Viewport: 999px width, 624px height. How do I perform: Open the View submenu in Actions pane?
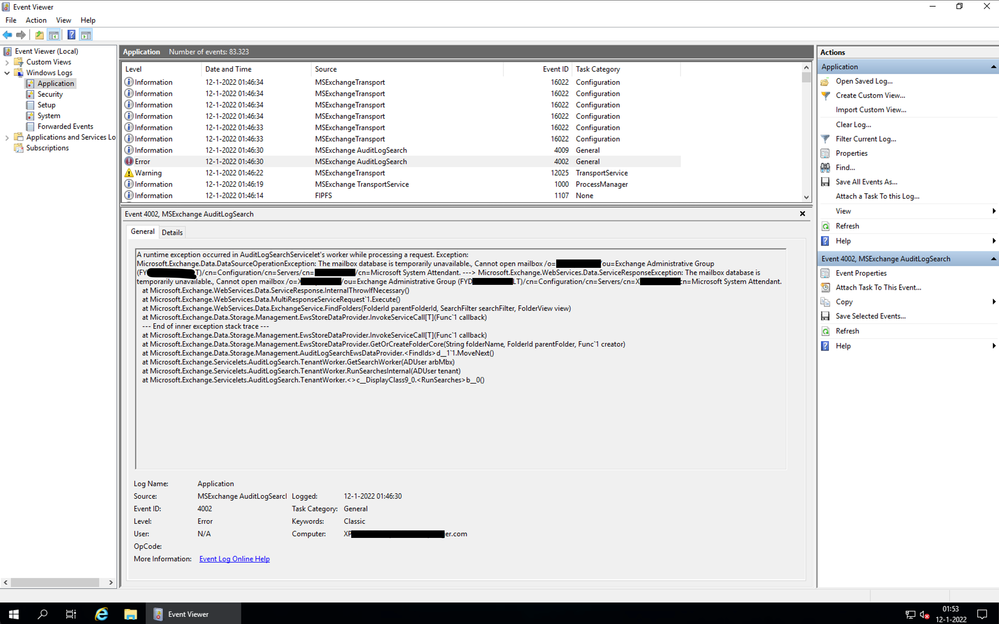(908, 211)
